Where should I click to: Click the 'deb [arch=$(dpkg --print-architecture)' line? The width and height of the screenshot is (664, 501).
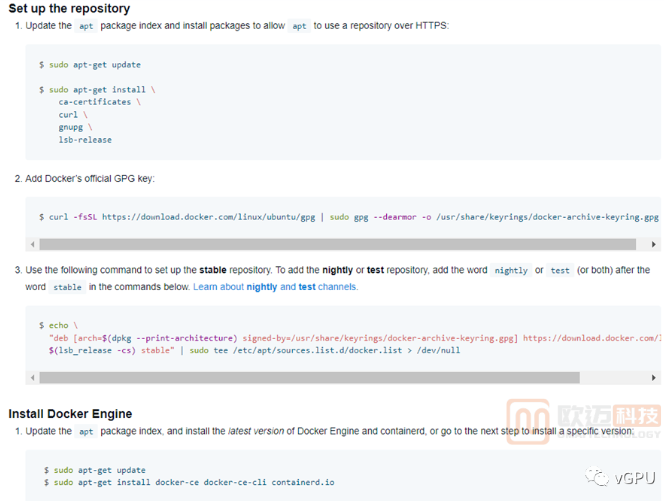coord(355,338)
